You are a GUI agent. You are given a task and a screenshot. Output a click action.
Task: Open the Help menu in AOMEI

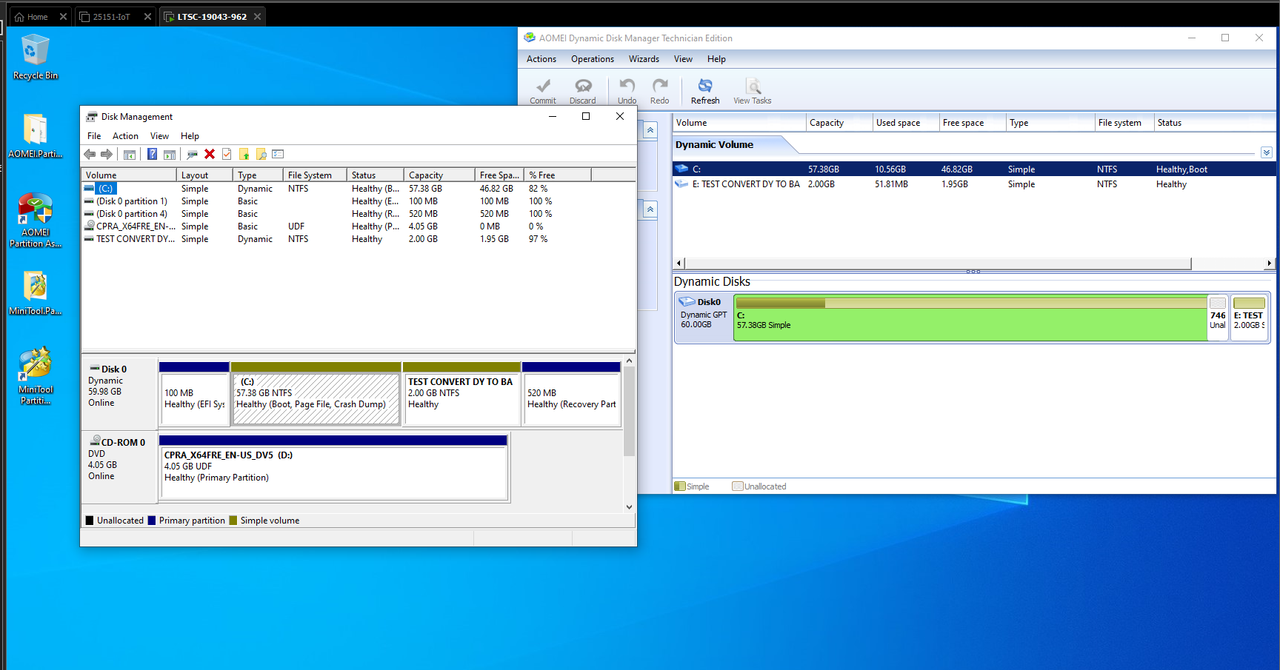click(x=716, y=59)
